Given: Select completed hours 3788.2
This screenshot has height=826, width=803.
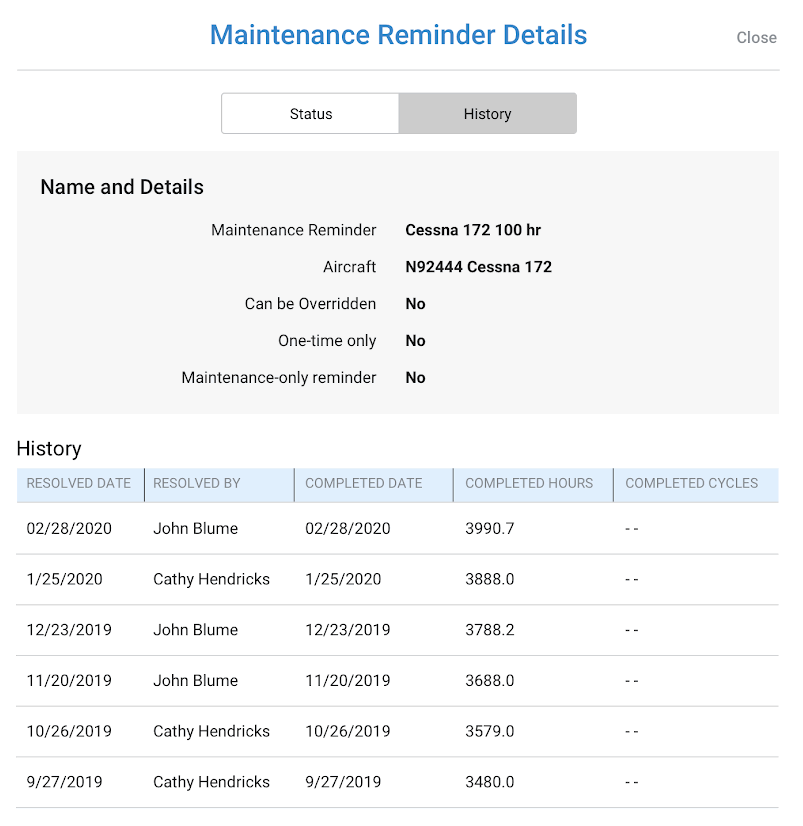Looking at the screenshot, I should click(x=489, y=630).
